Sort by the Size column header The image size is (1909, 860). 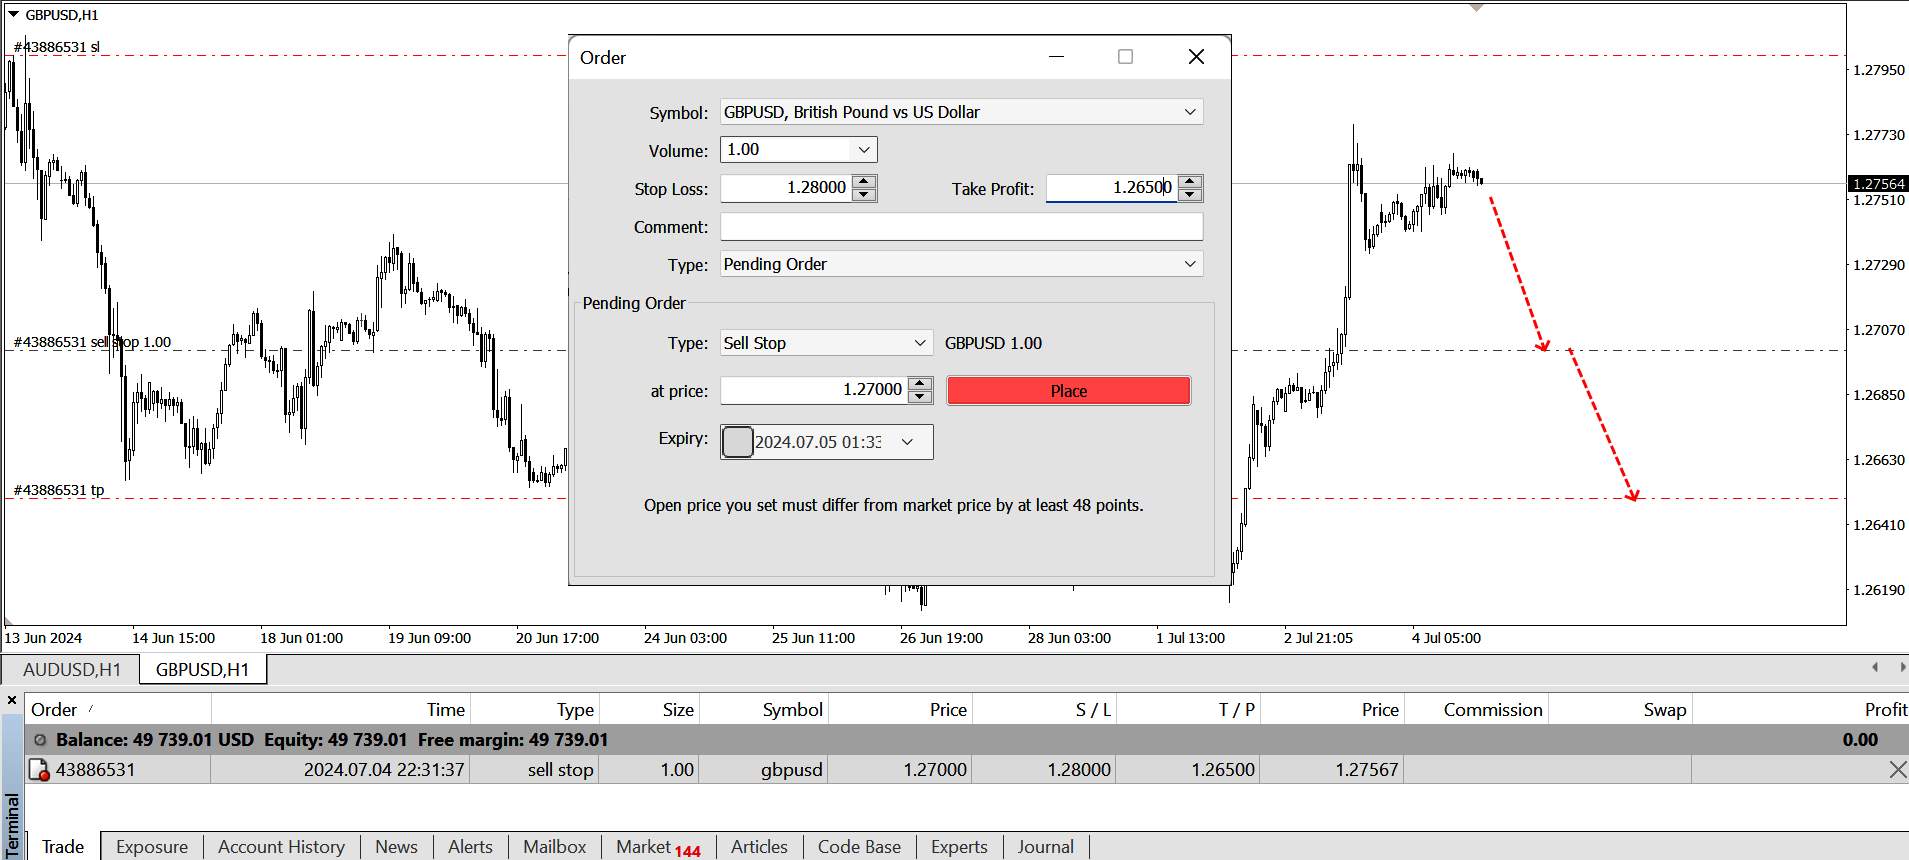point(649,710)
